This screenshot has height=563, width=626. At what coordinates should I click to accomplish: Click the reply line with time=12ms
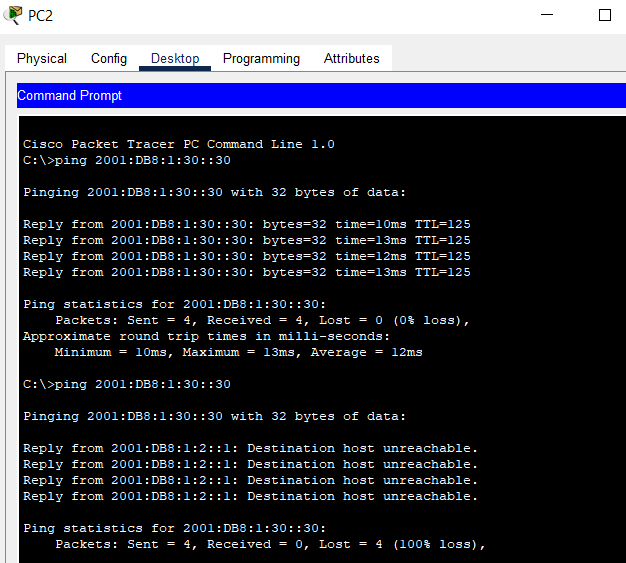247,256
